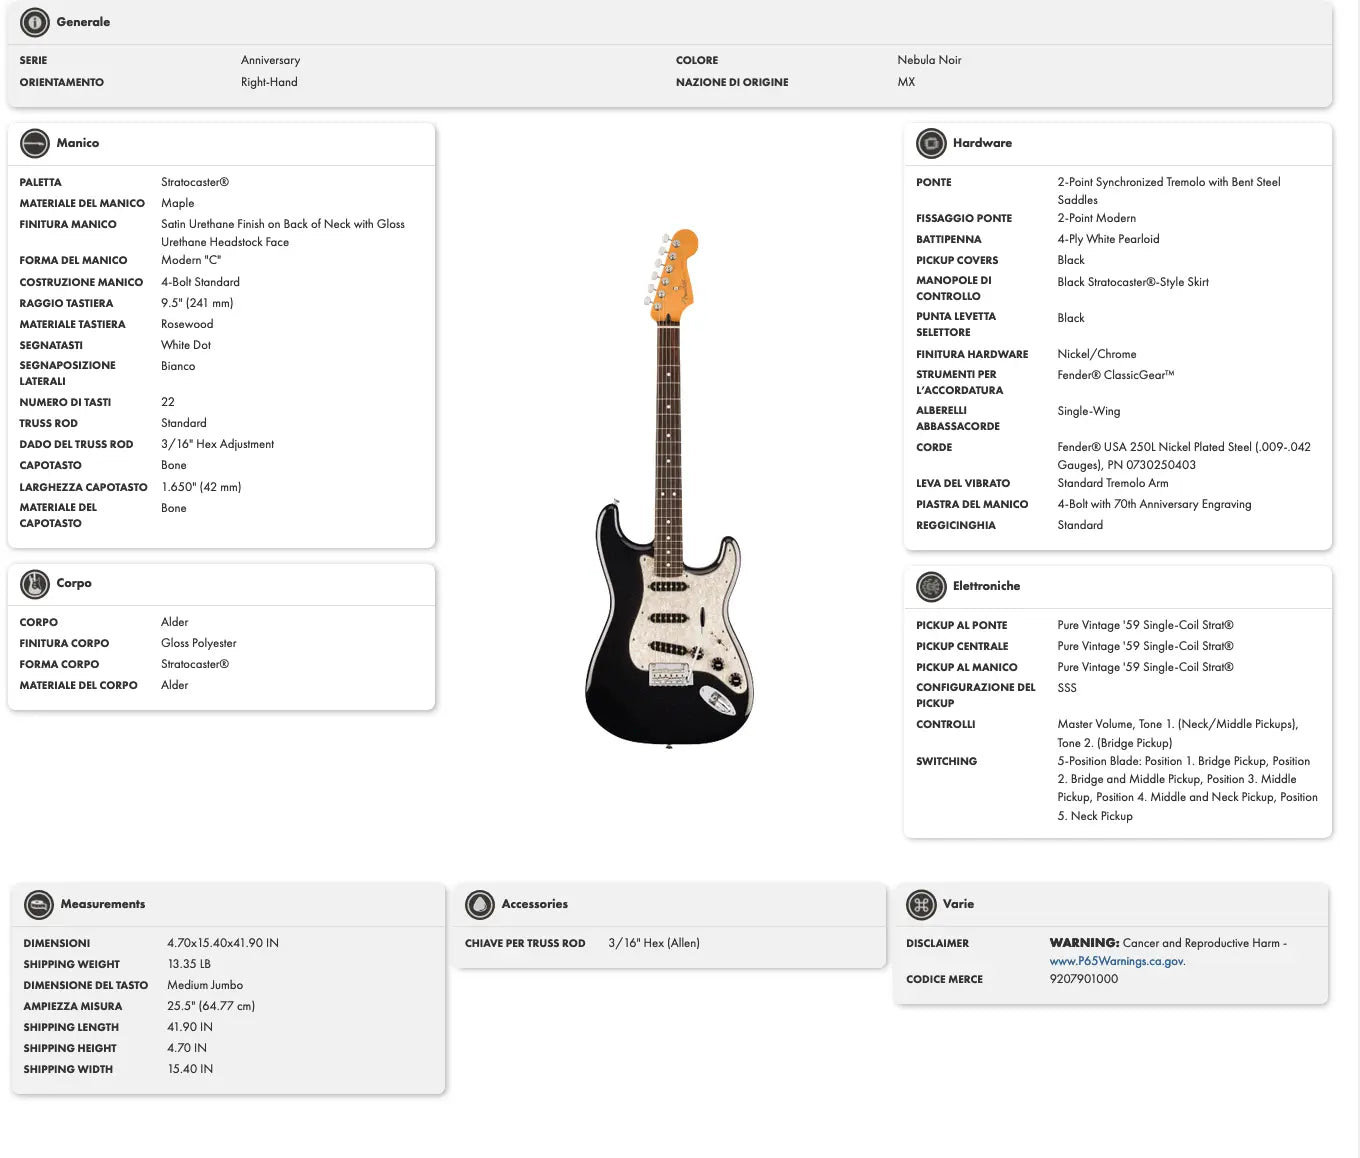The image size is (1360, 1158).
Task: Select the Varie section heading
Action: 958,904
